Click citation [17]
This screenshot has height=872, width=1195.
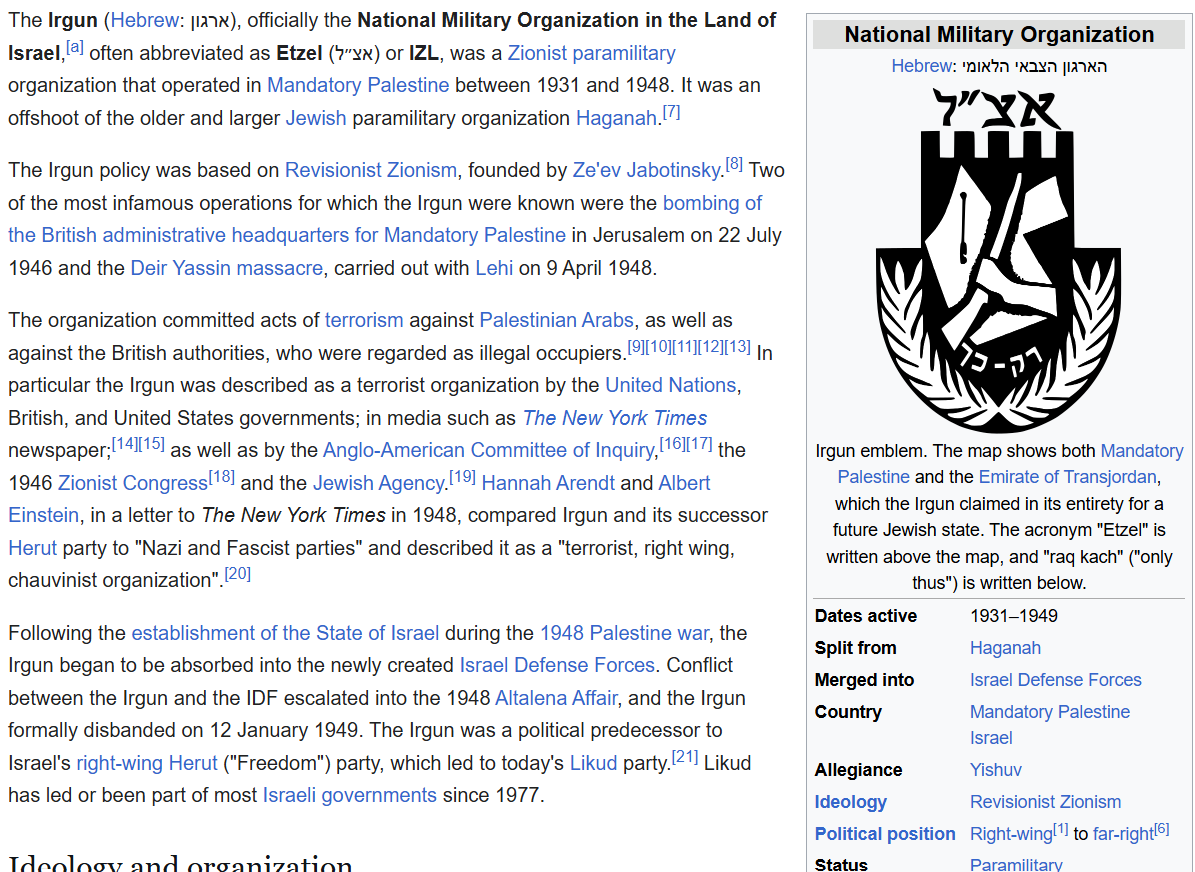(699, 444)
